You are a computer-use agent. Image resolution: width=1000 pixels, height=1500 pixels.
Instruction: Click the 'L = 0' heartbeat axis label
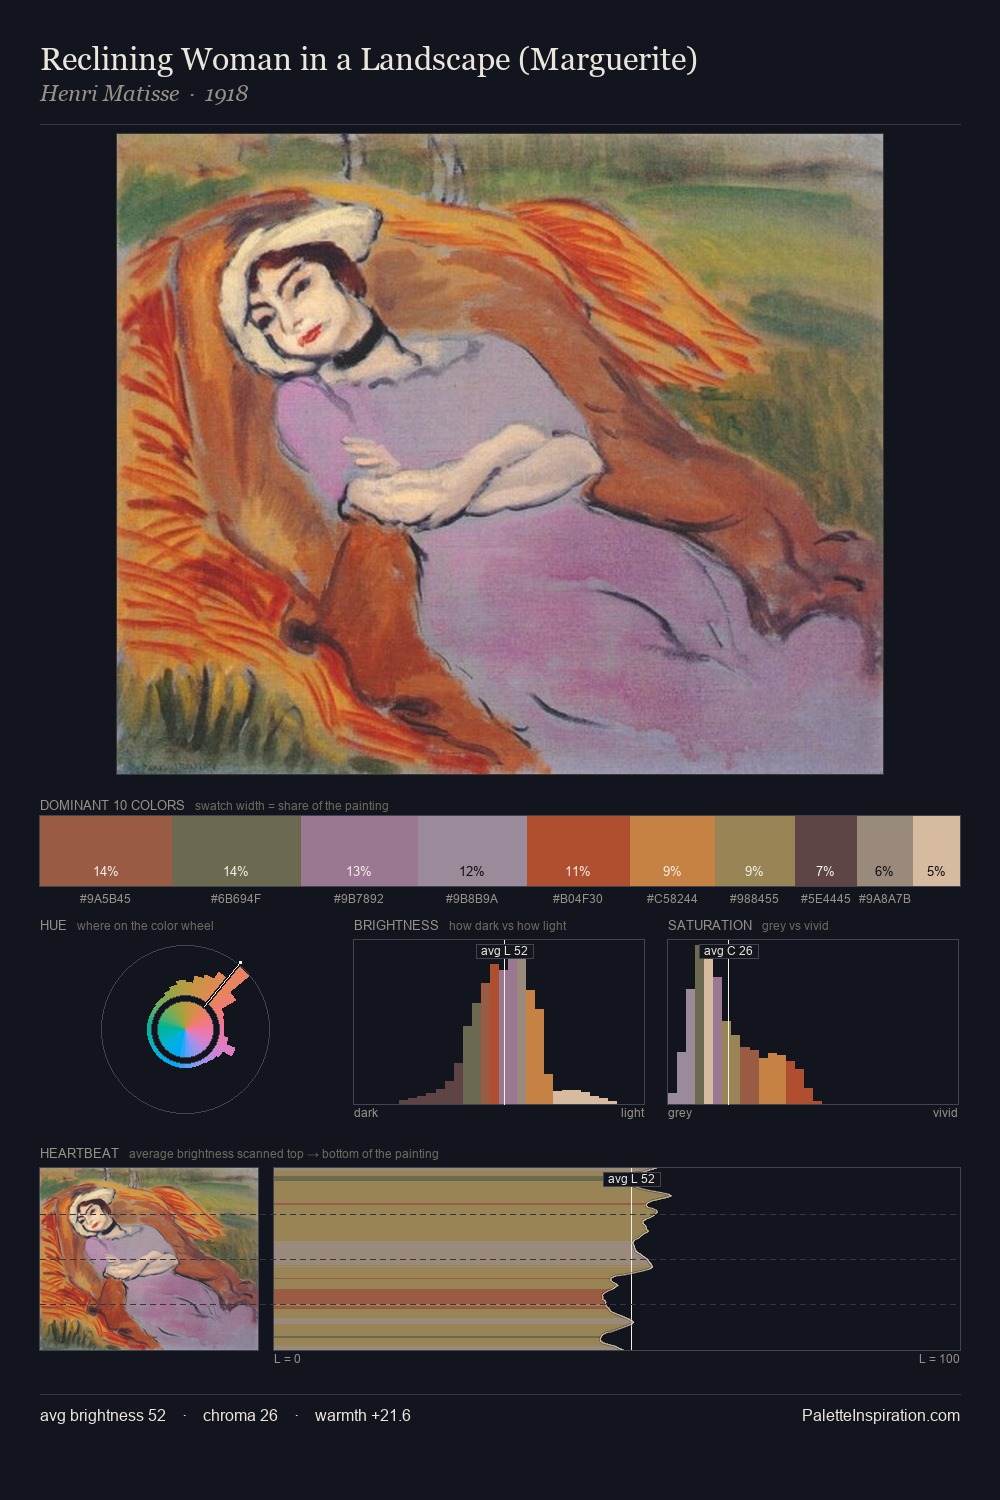click(287, 1358)
